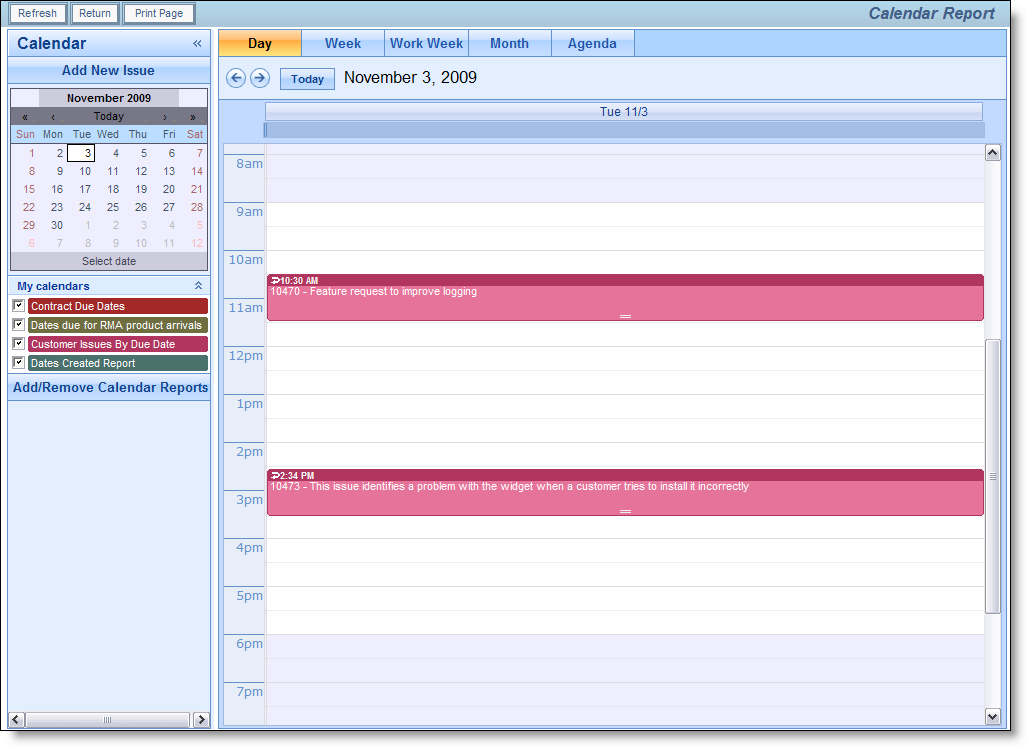Click the Dates due for RMA olive label

coord(118,325)
